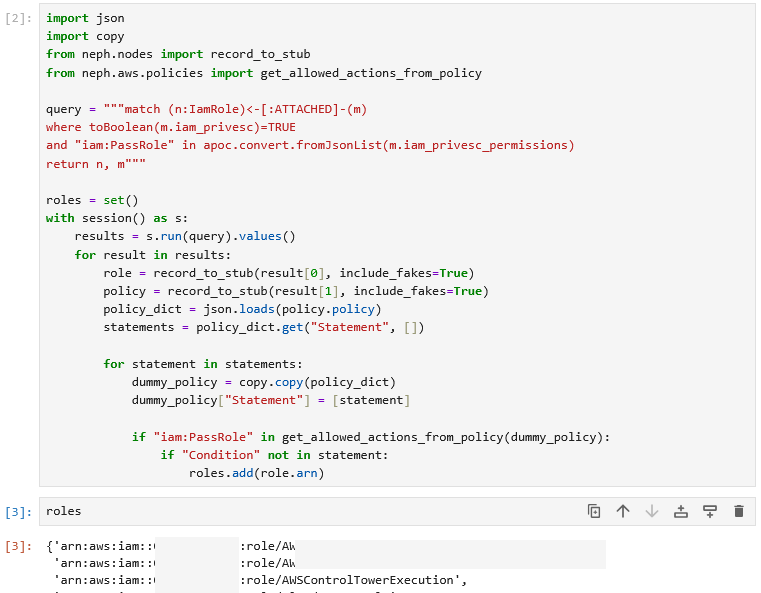This screenshot has width=761, height=593.
Task: Move the roles cell up
Action: (623, 511)
